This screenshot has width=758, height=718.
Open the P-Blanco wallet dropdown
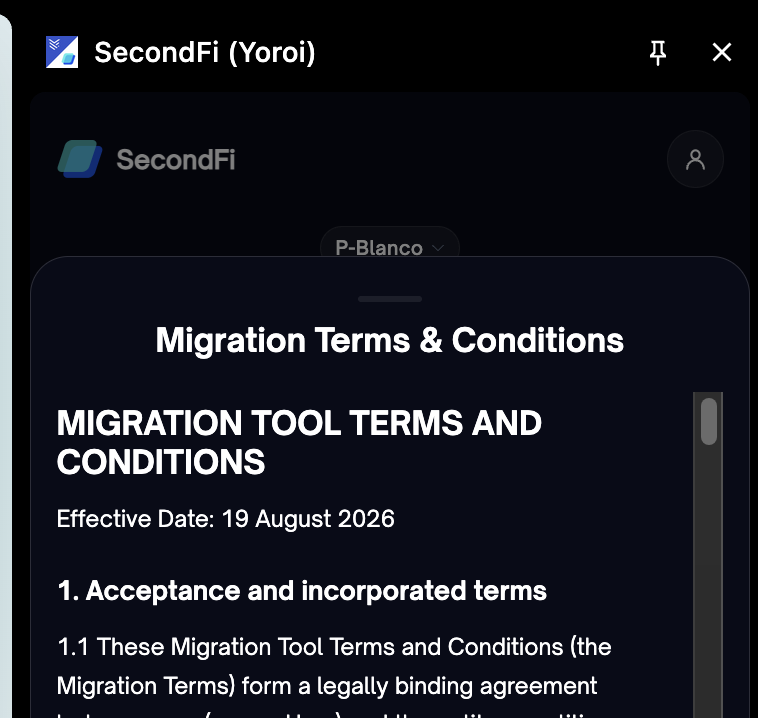[x=390, y=247]
